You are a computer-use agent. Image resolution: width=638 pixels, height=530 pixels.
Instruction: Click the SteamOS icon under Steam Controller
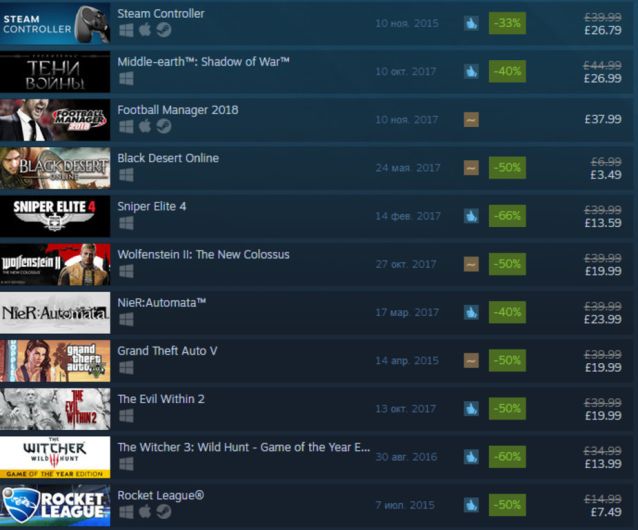(x=164, y=30)
